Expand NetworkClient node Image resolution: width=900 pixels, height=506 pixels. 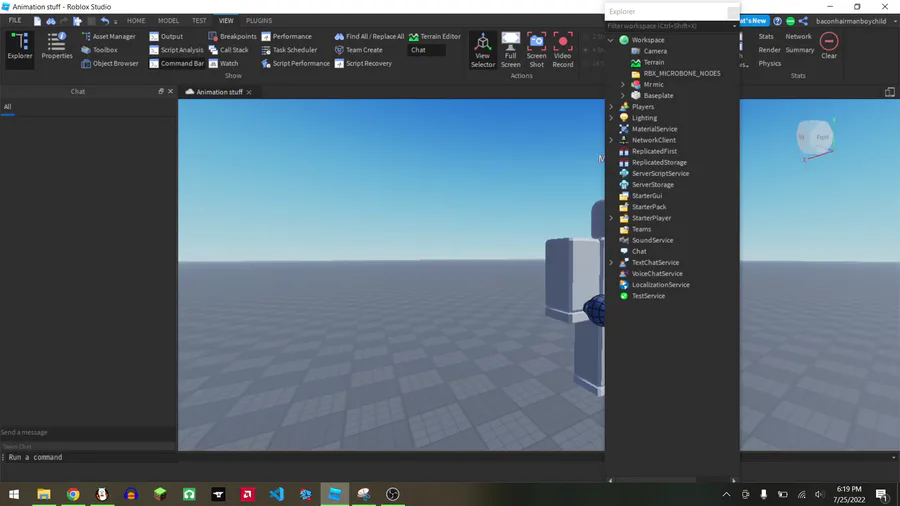pos(611,140)
